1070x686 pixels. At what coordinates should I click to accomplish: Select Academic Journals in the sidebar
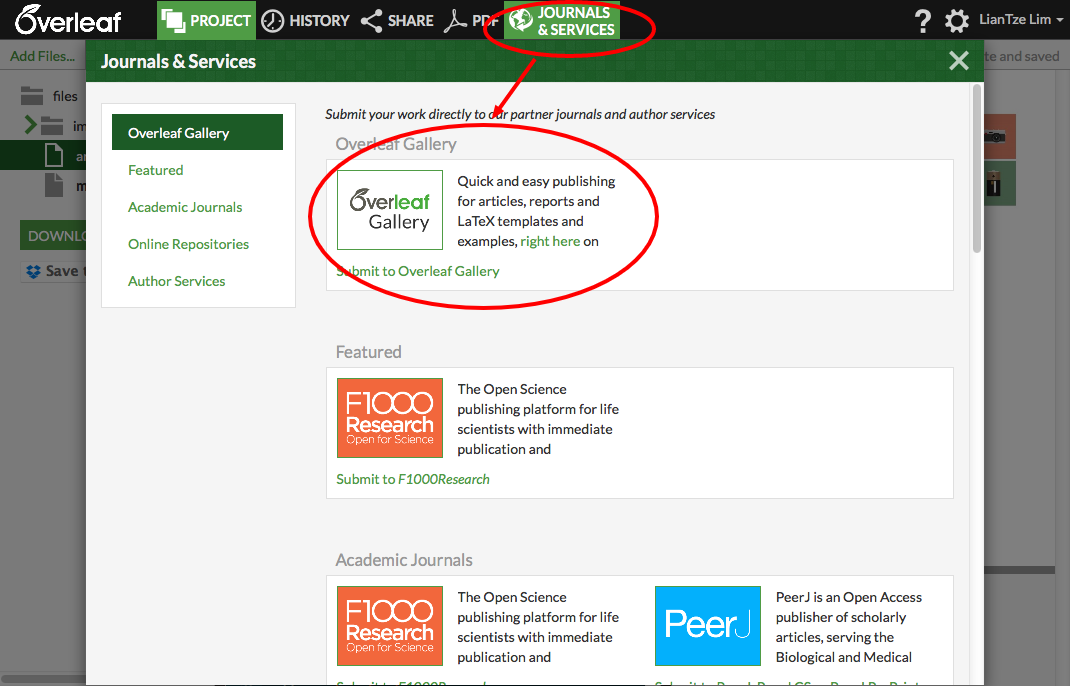coord(185,207)
